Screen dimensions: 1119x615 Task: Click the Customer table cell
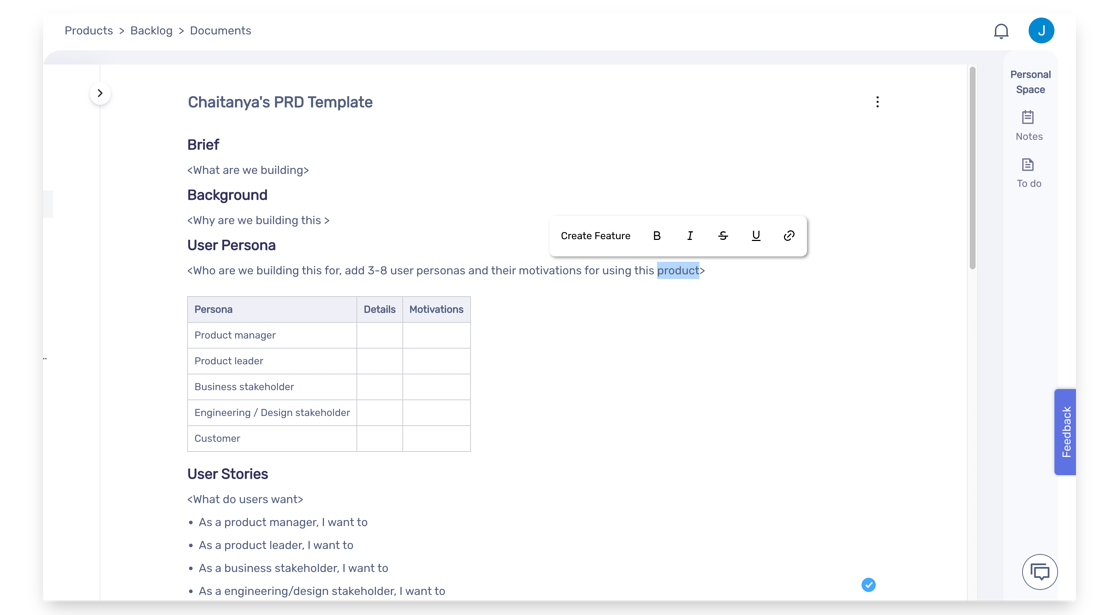(x=272, y=438)
